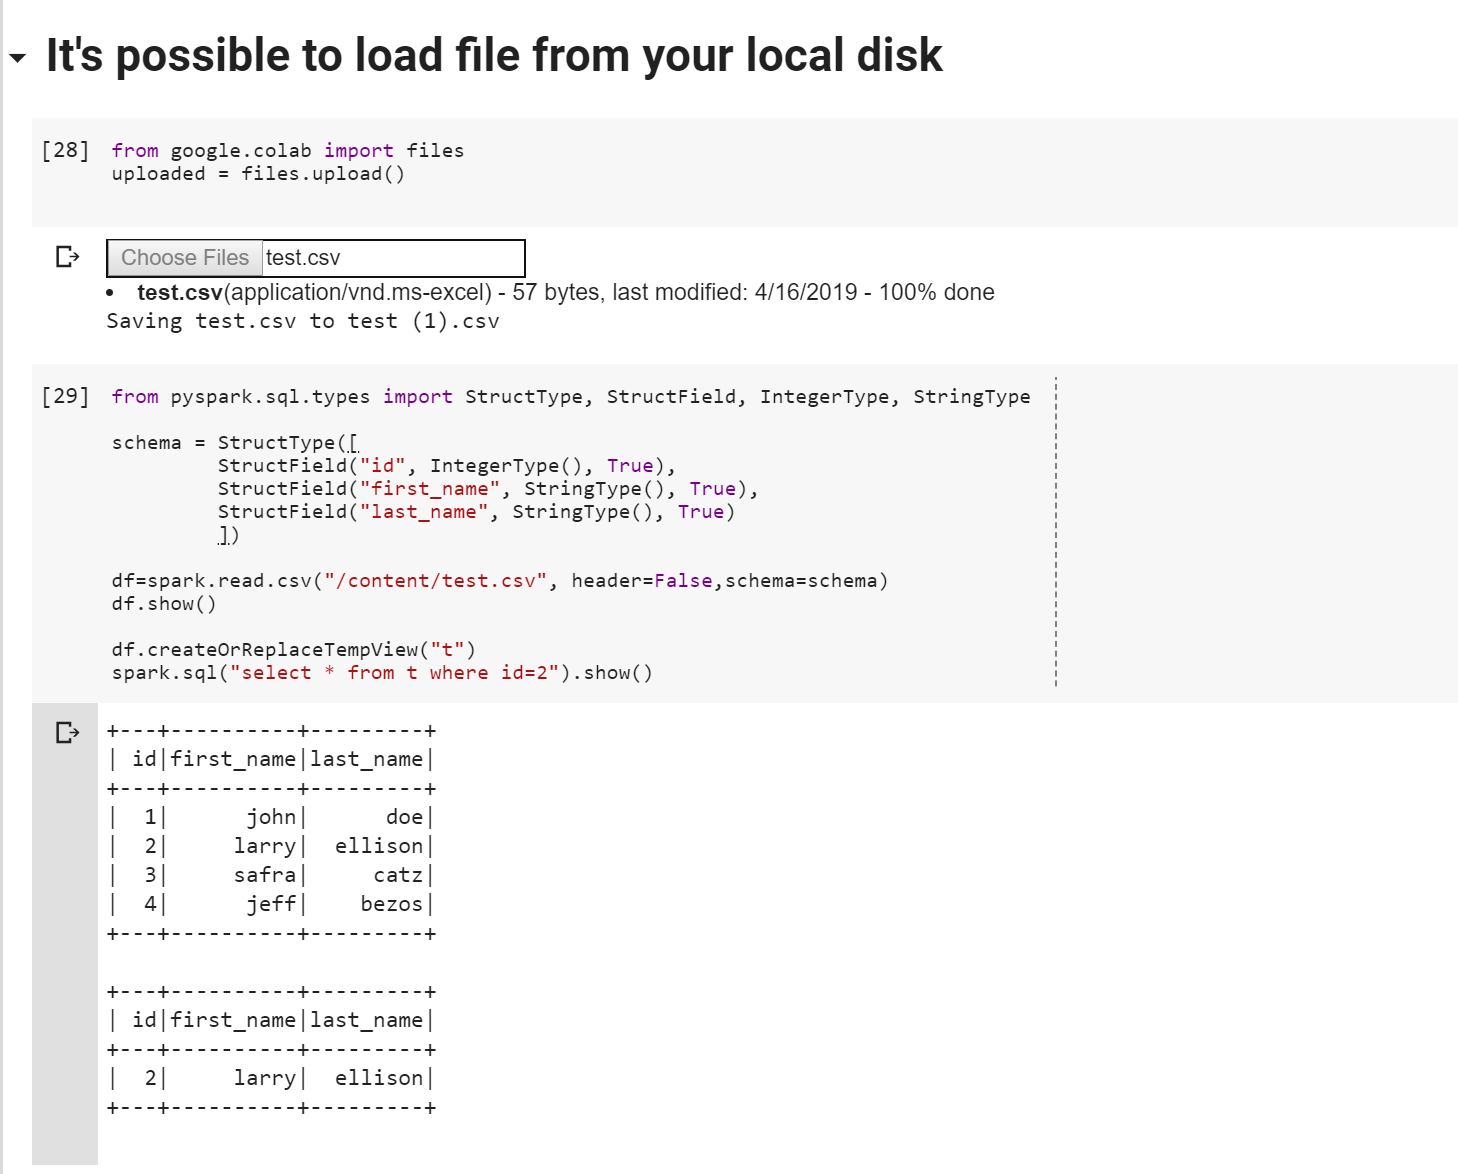
Task: Click the test.csv filename field
Action: (393, 258)
